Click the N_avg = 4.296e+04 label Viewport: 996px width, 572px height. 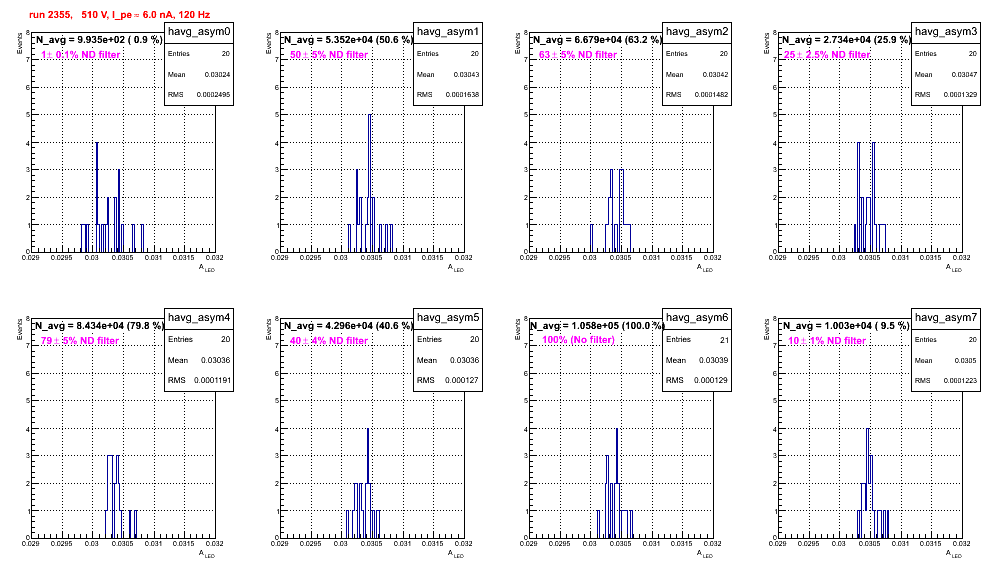pos(347,326)
